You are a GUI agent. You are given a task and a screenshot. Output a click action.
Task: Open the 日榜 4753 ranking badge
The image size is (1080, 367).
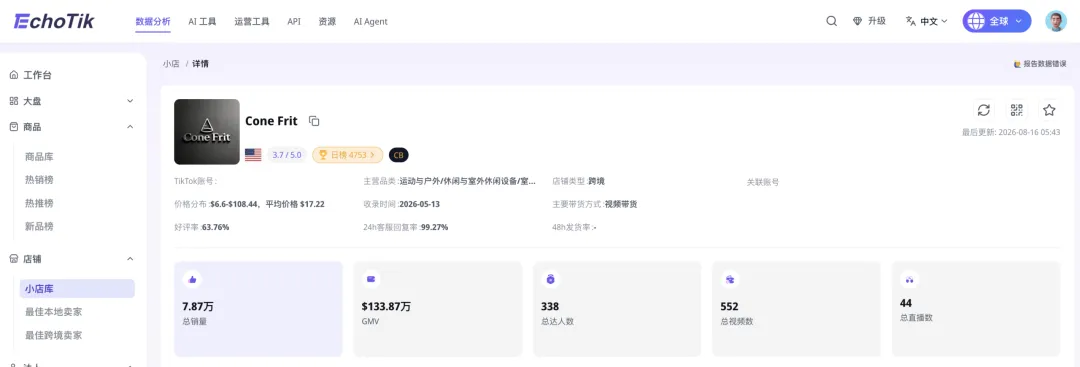coord(348,155)
